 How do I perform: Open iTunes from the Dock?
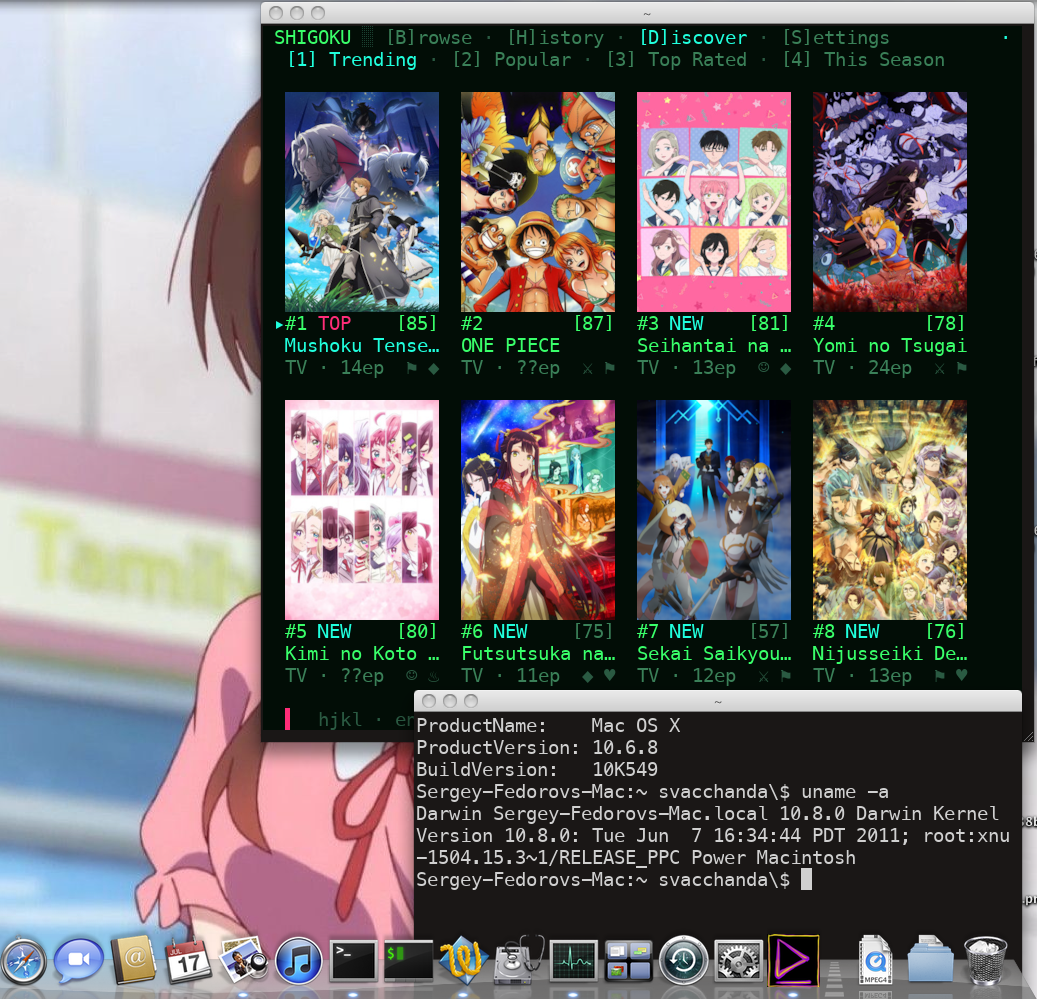tap(298, 961)
